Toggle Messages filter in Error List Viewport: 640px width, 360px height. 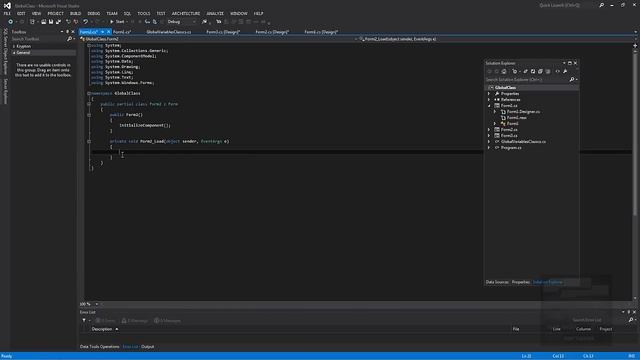pyautogui.click(x=167, y=320)
